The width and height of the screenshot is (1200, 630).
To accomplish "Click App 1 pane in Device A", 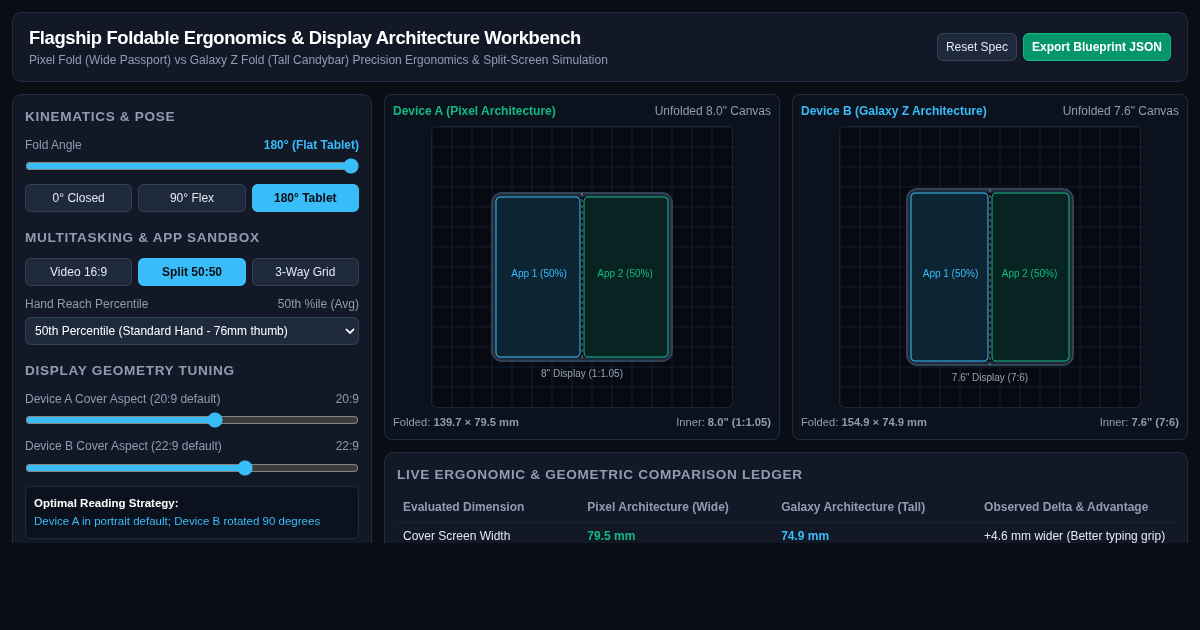I will (538, 277).
